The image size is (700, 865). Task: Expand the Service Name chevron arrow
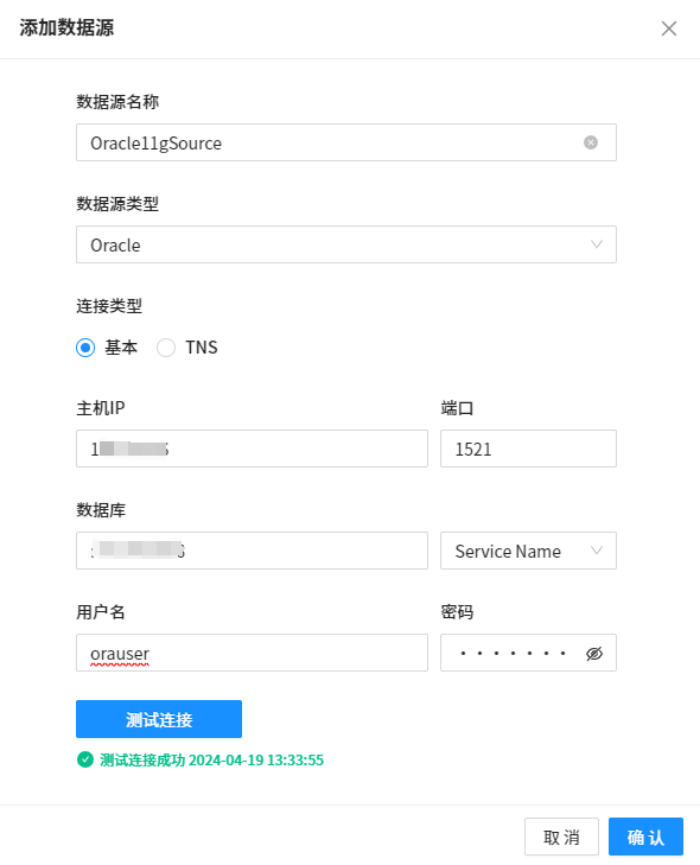click(x=596, y=550)
